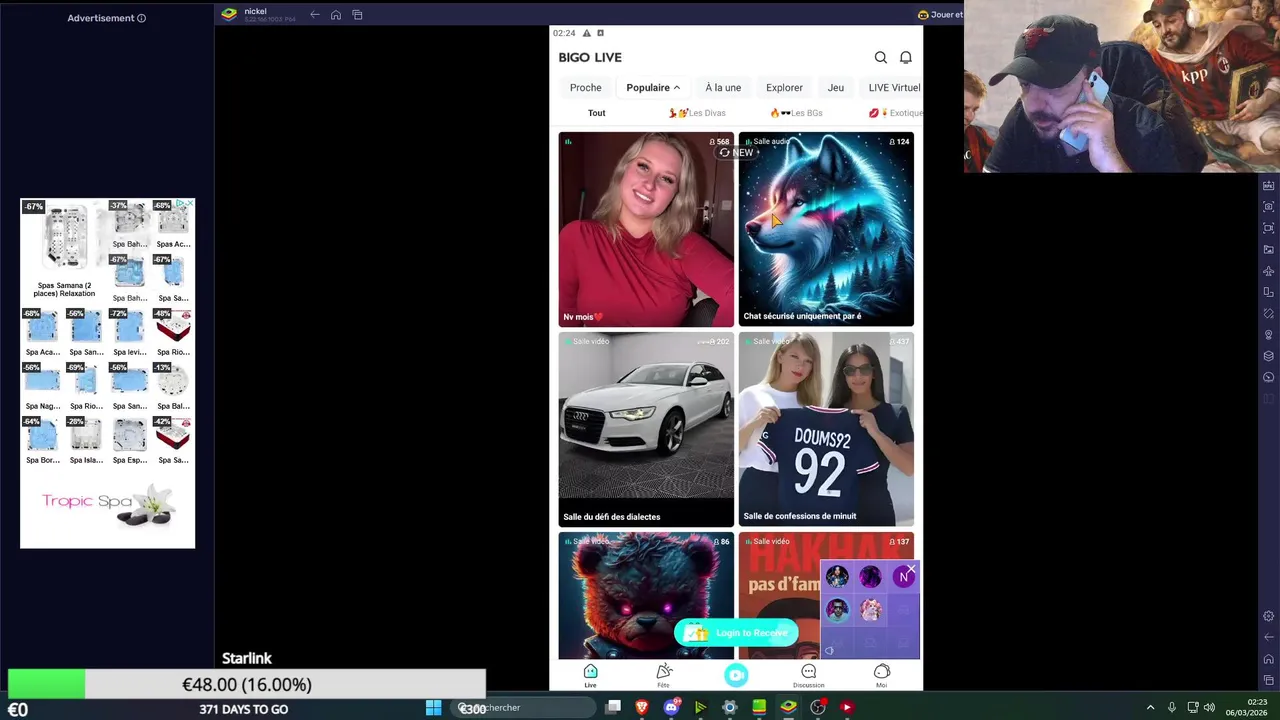Open 'Salle du défi des dialectes' room
Viewport: 1280px width, 720px height.
[x=646, y=429]
